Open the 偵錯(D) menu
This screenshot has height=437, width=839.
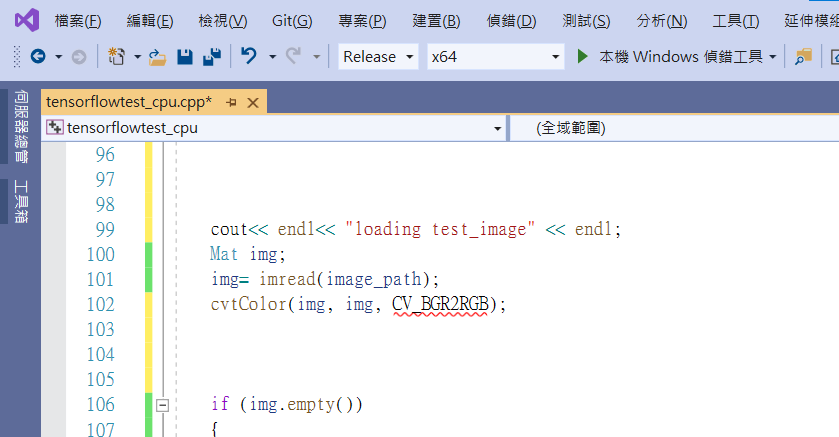tap(511, 21)
